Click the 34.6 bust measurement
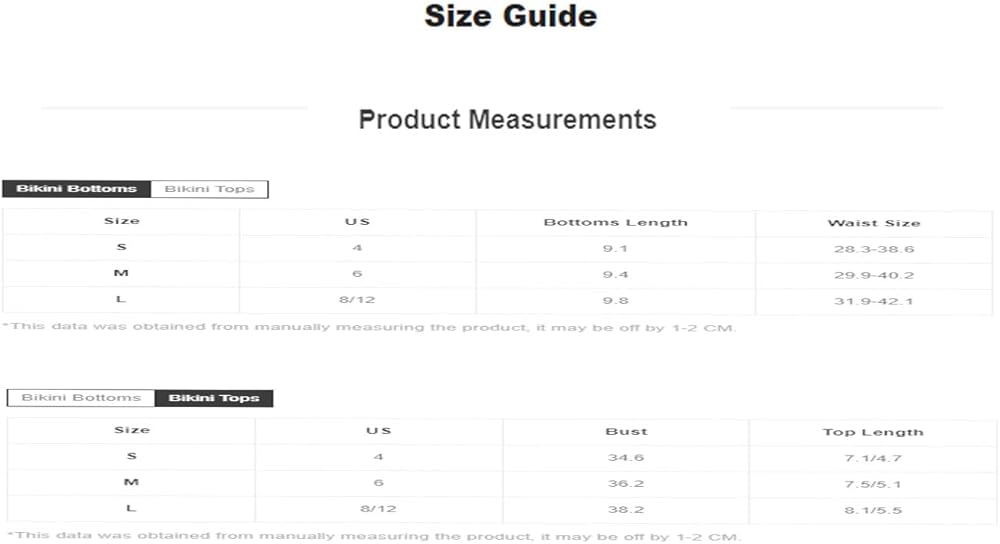1000x544 pixels. pos(626,458)
